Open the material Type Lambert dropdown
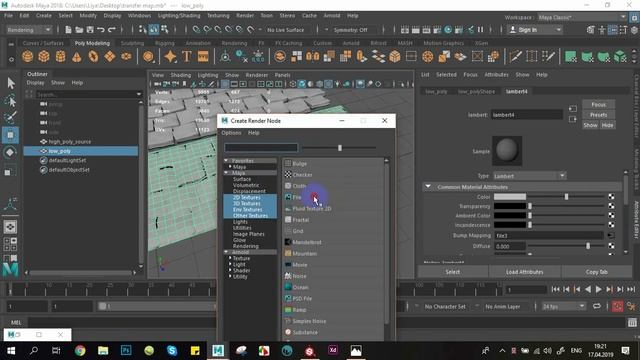The image size is (640, 360). click(x=529, y=176)
